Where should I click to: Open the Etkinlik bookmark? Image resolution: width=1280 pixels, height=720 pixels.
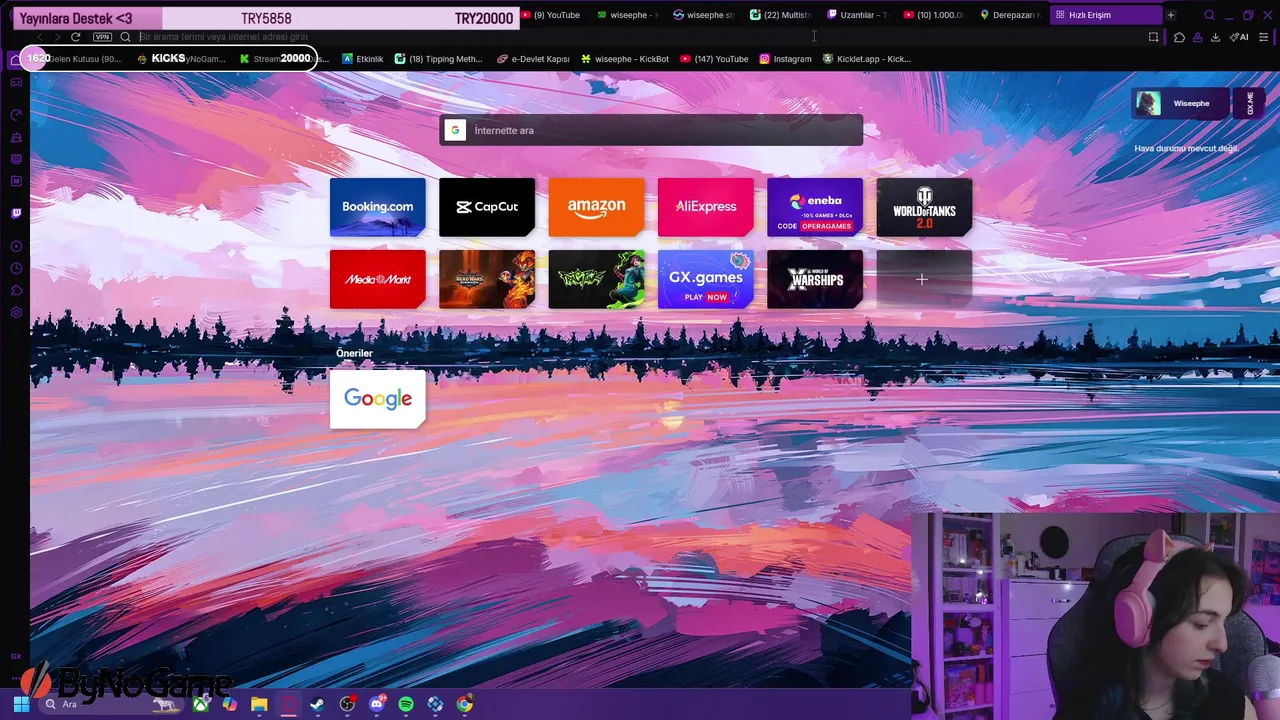362,59
